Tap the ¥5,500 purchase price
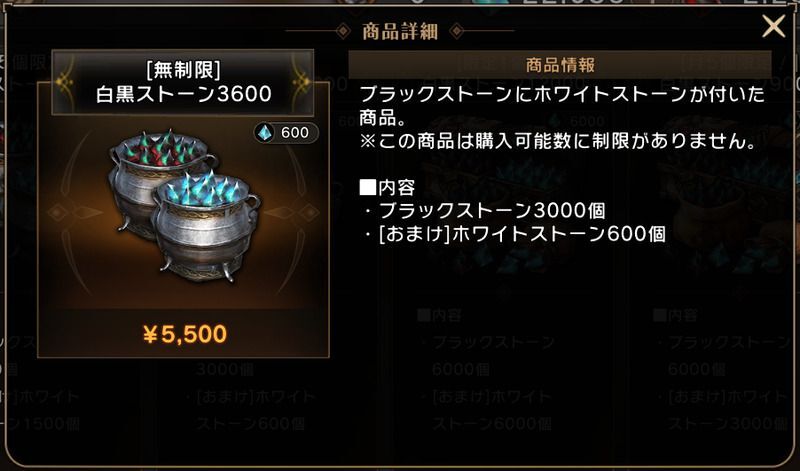The width and height of the screenshot is (800, 471). [185, 334]
